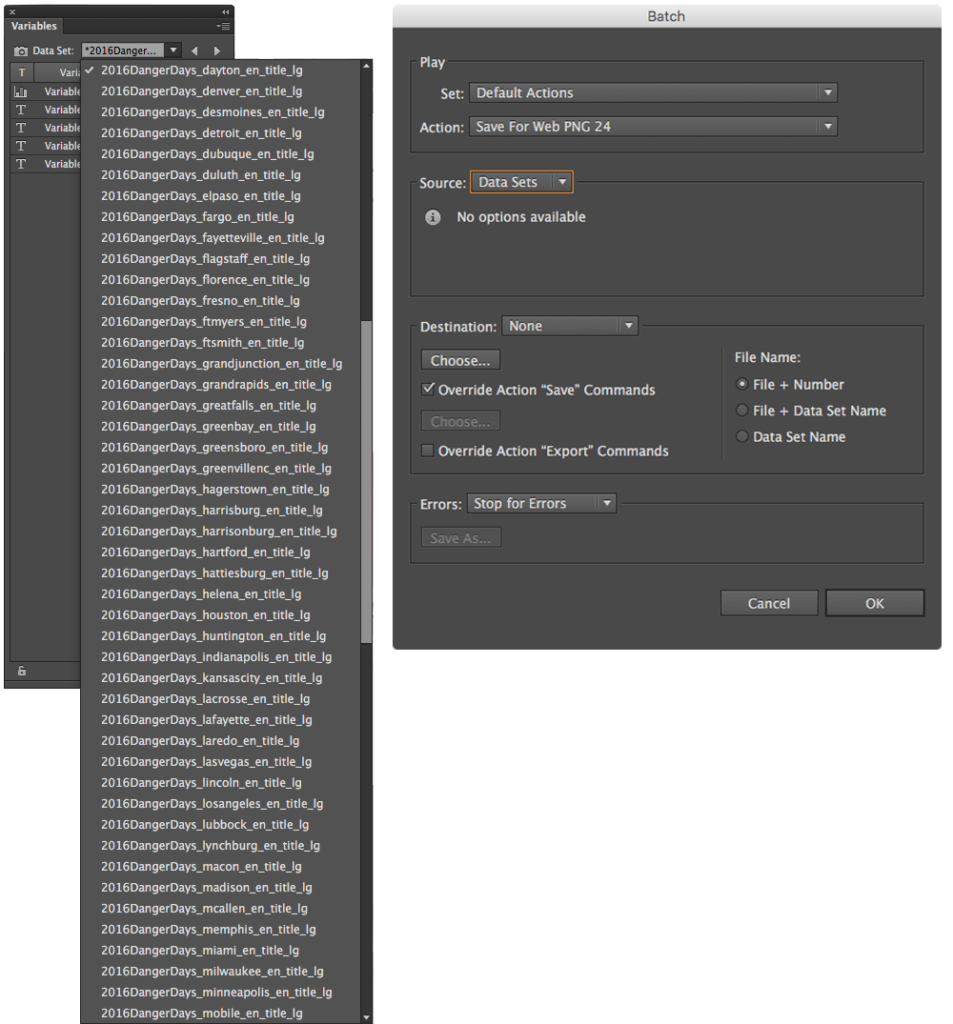Image resolution: width=953 pixels, height=1024 pixels.
Task: Select 2016DangerDays_denver_en_title_lg data set
Action: tap(201, 91)
